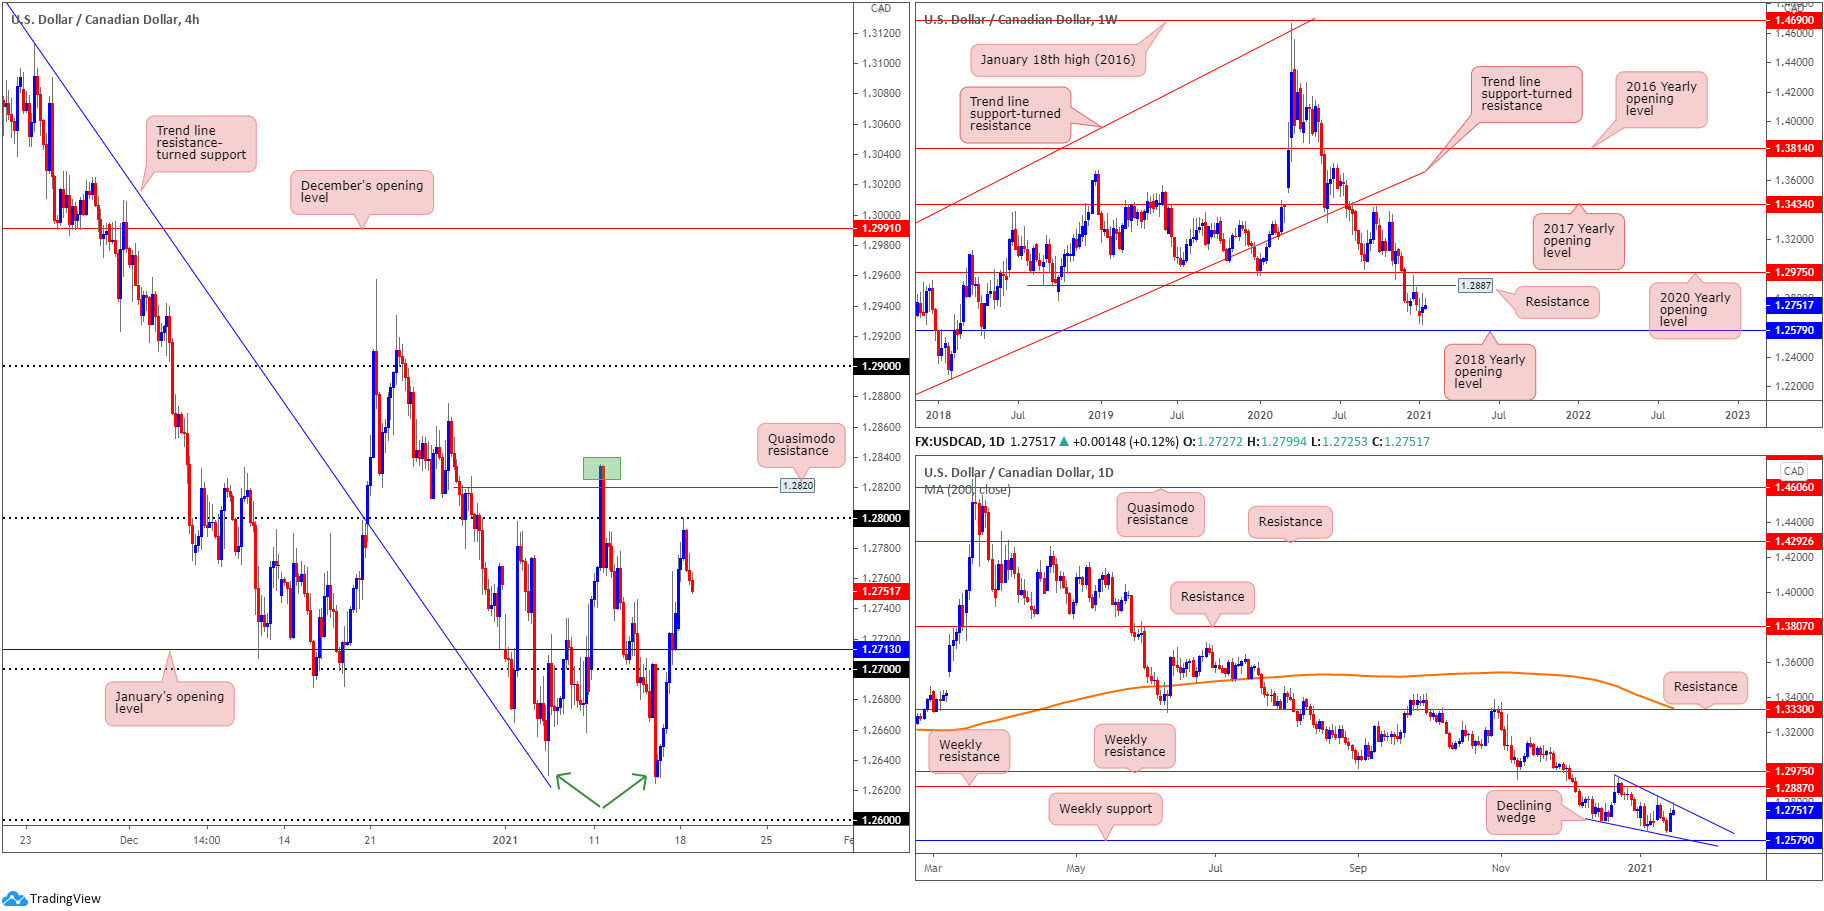The image size is (1824, 911).
Task: Click the Resistance callout pointing to the 1.38070 line
Action: (1212, 597)
